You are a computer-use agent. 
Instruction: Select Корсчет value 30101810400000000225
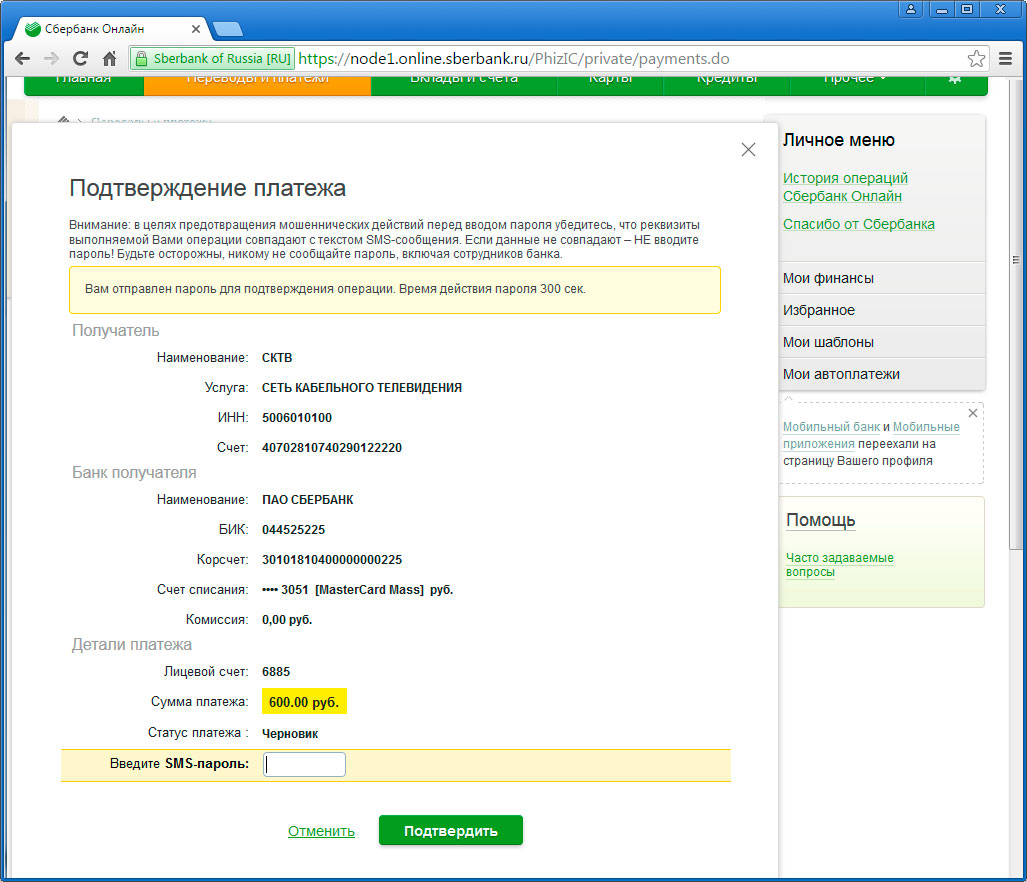332,560
